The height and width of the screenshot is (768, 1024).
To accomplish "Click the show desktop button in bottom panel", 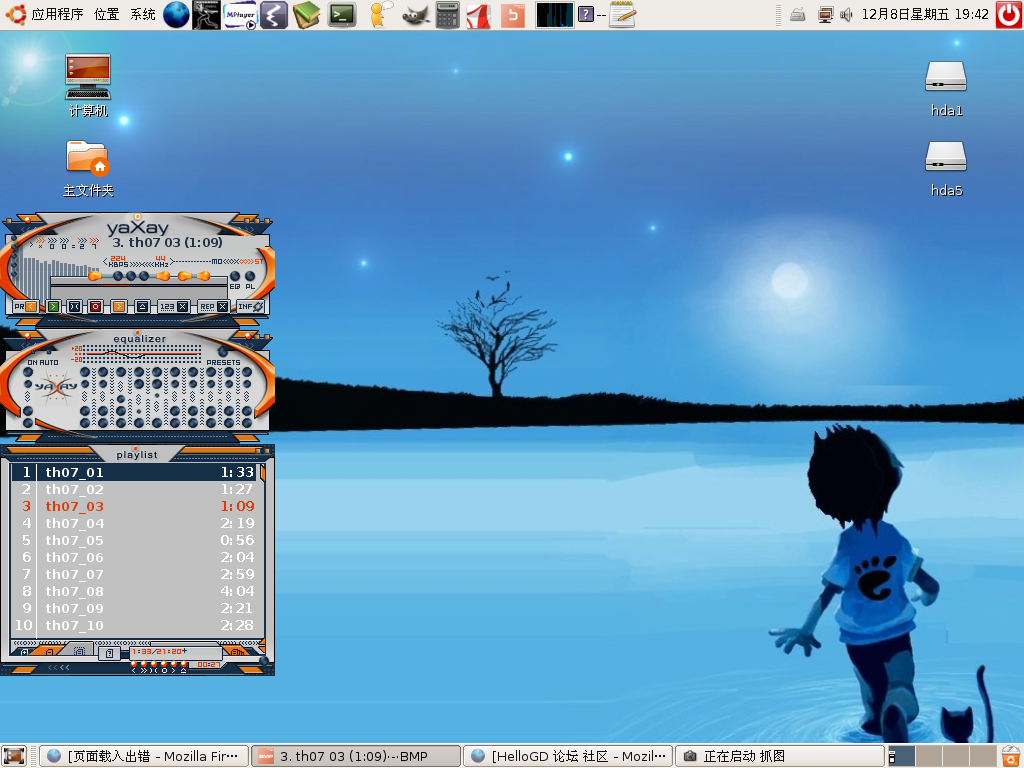I will 14,756.
